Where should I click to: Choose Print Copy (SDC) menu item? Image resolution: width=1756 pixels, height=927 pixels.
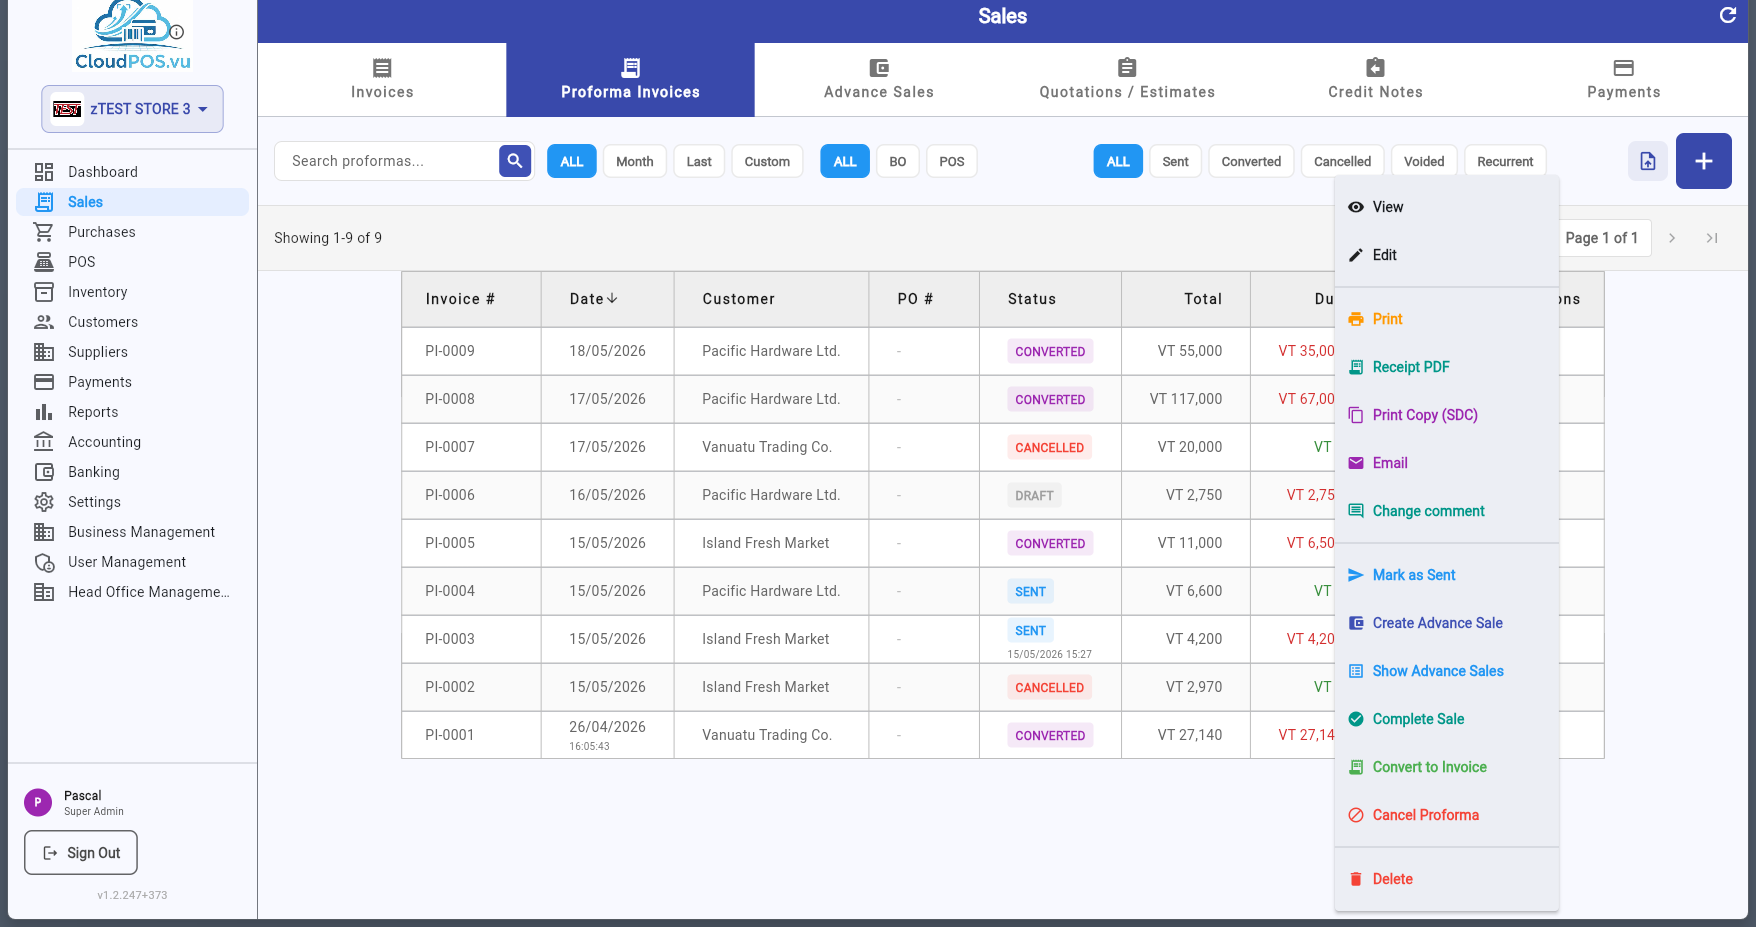coord(1446,415)
